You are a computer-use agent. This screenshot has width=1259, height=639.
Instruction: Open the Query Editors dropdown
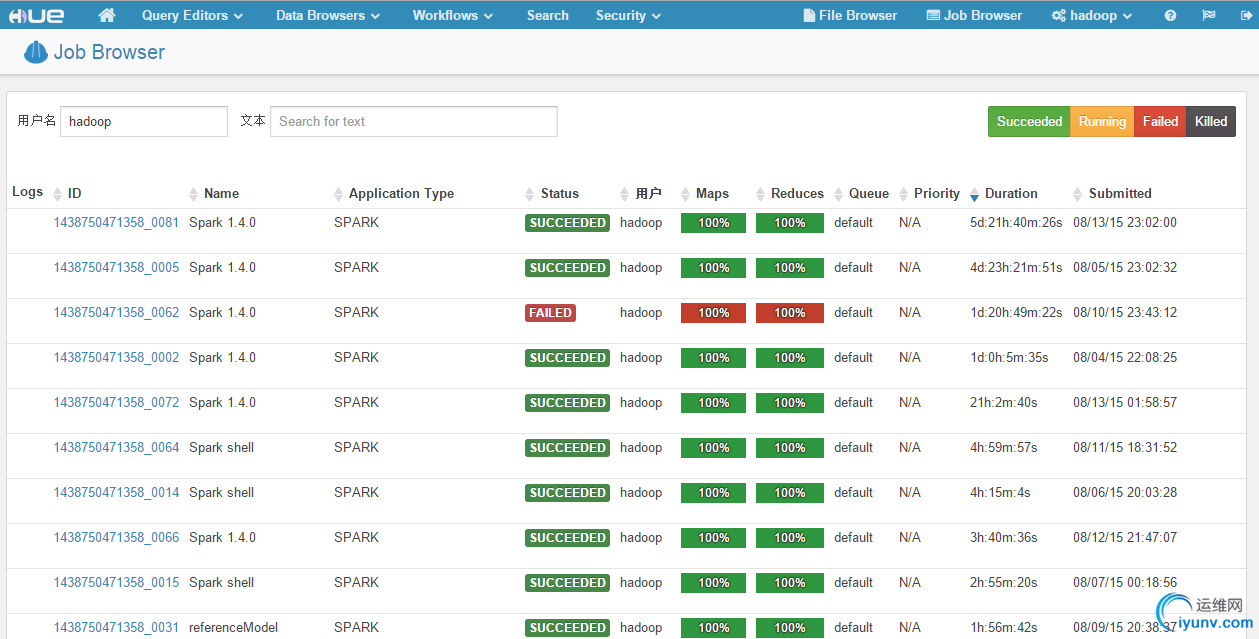tap(192, 15)
